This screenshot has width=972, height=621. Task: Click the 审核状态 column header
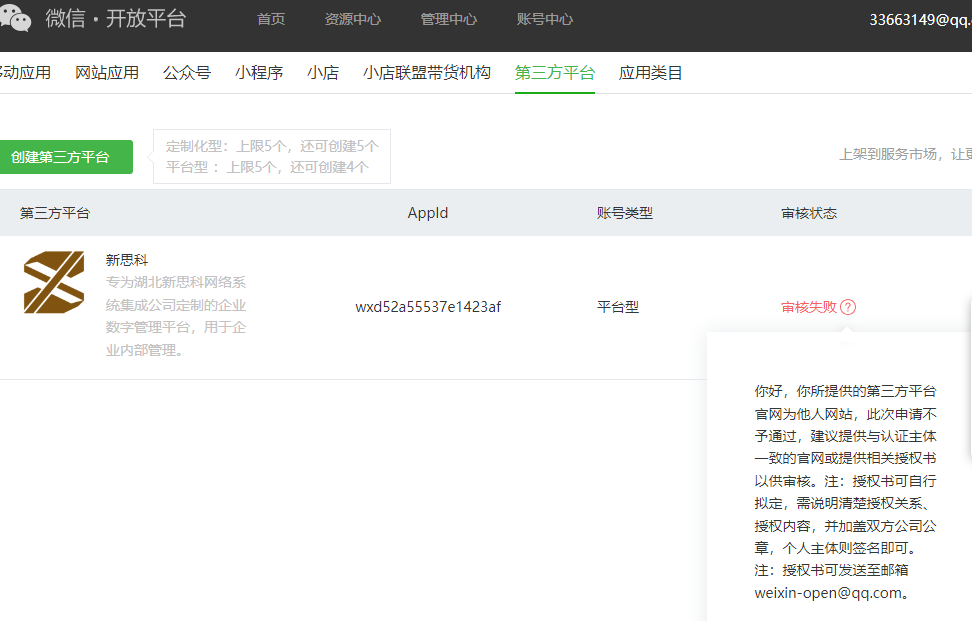808,213
